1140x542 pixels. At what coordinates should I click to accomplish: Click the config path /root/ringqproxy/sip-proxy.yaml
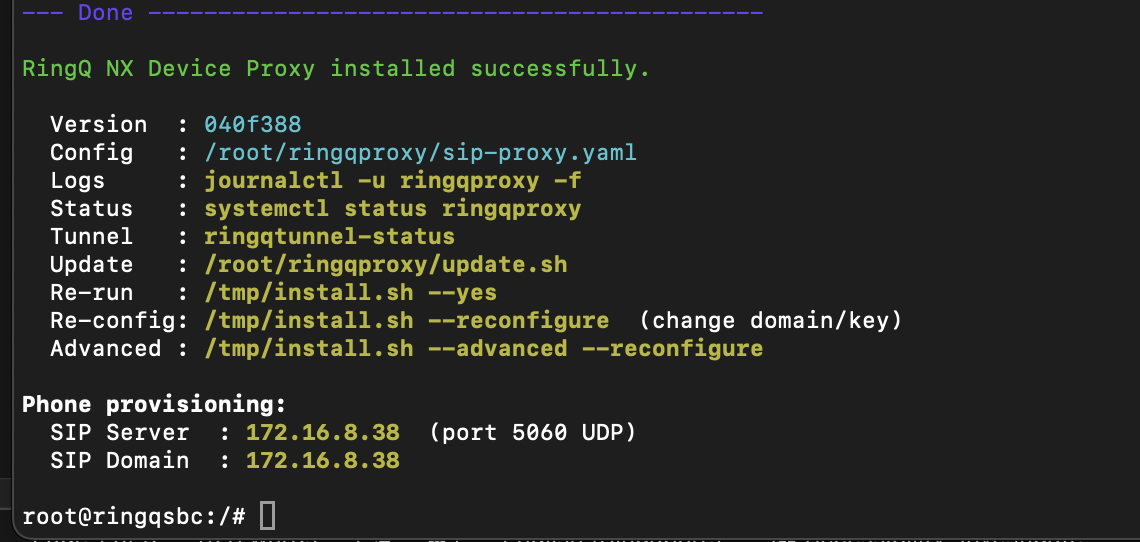pyautogui.click(x=420, y=154)
